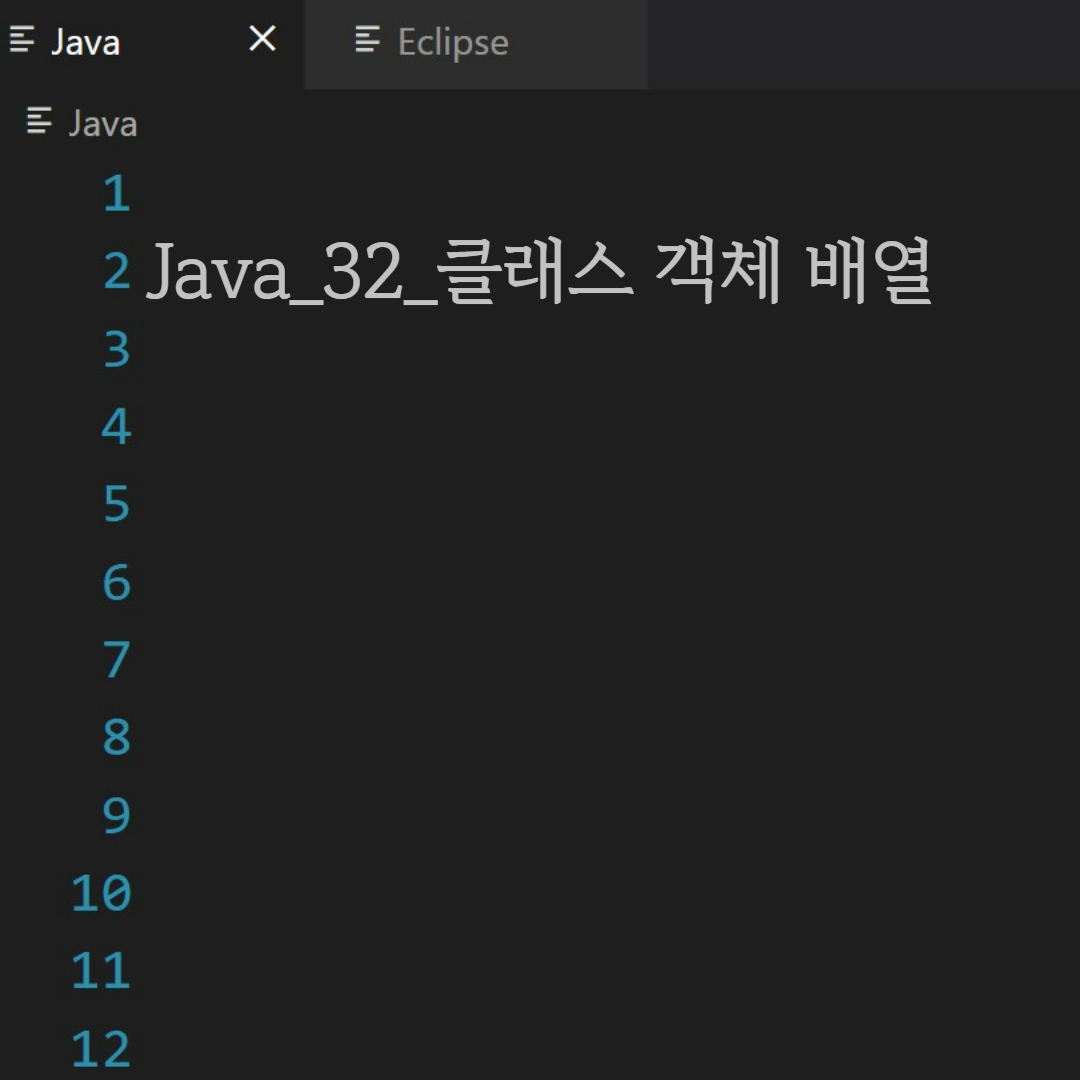Select line number 3
This screenshot has height=1080, width=1080.
pos(117,349)
